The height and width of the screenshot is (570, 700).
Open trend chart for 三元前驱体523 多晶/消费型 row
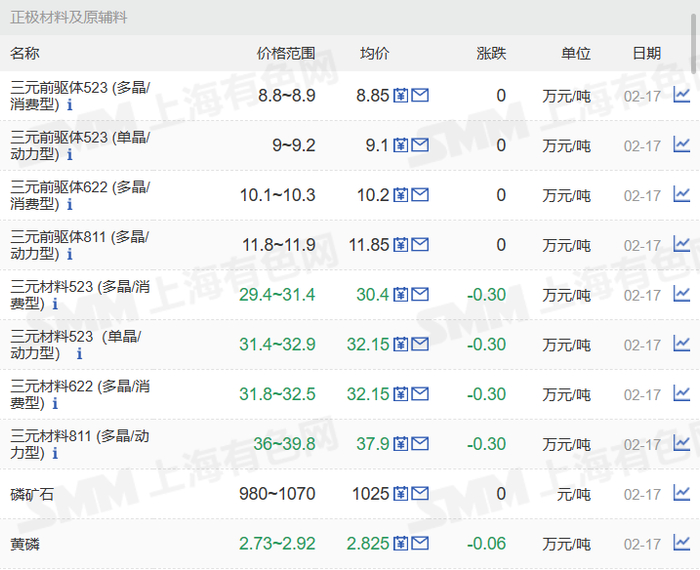[x=682, y=95]
